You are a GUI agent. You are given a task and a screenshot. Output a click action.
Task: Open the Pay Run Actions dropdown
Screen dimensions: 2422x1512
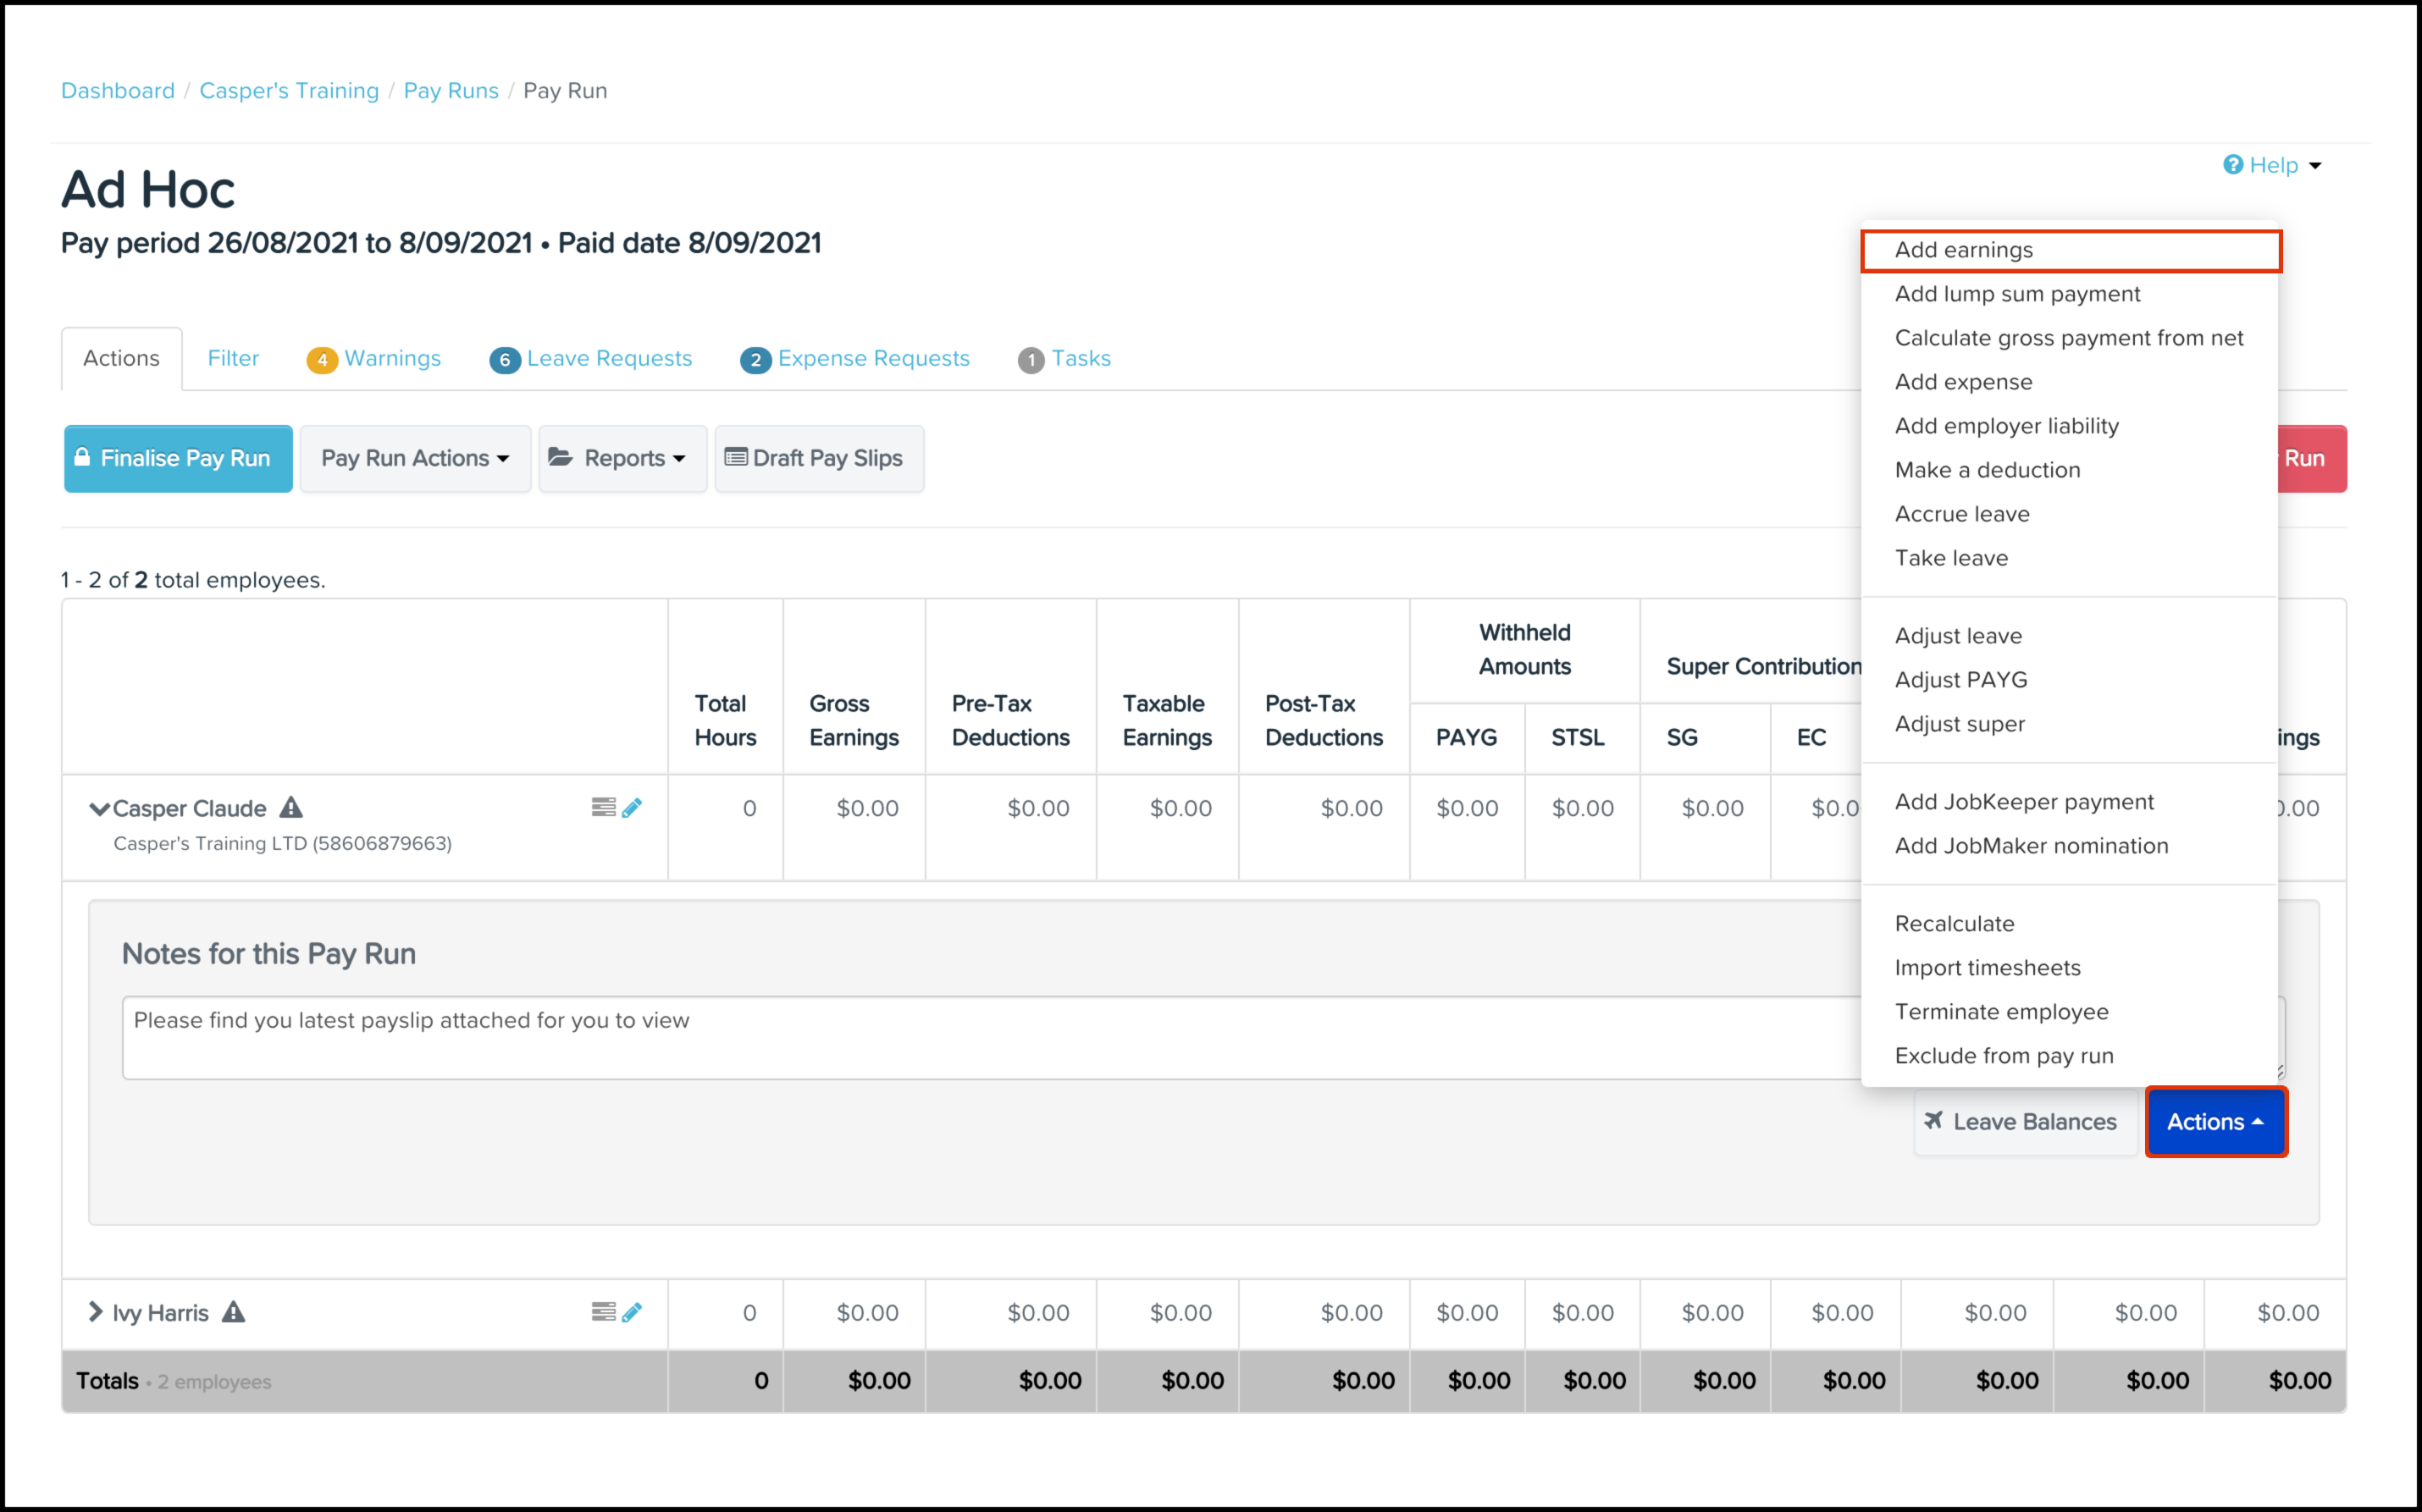pyautogui.click(x=415, y=458)
